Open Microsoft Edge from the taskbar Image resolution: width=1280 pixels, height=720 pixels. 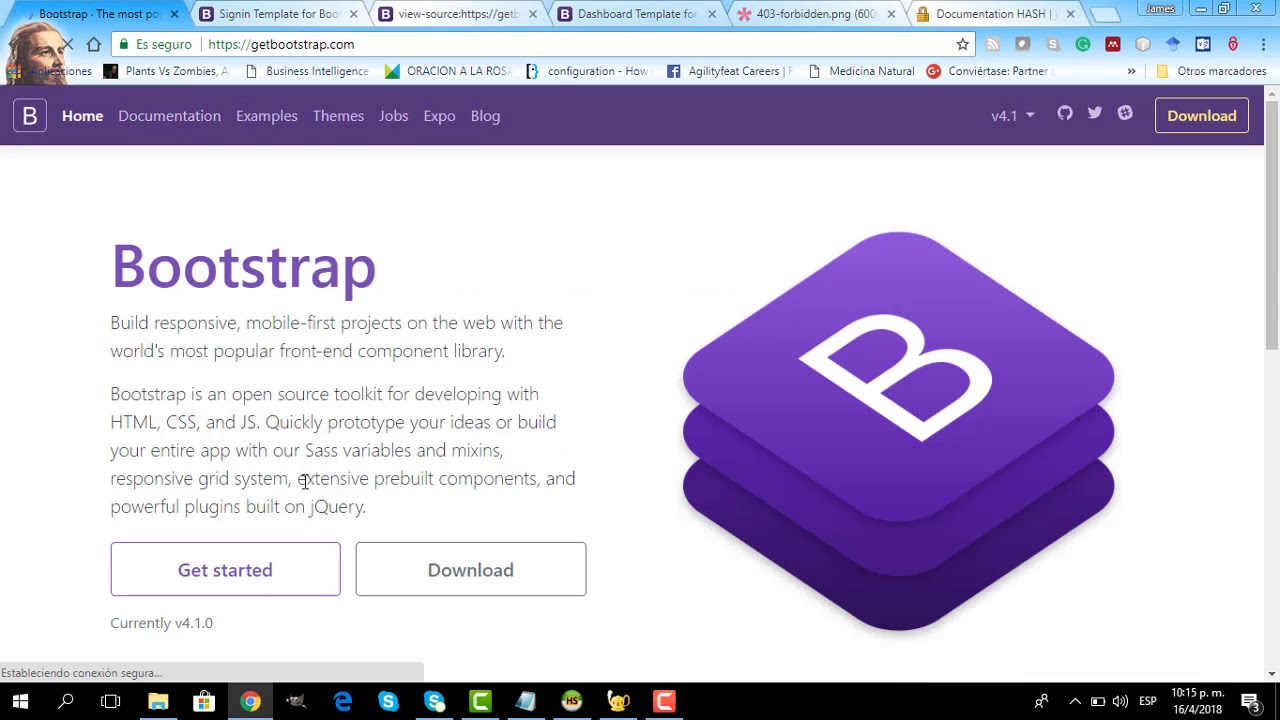pos(342,701)
